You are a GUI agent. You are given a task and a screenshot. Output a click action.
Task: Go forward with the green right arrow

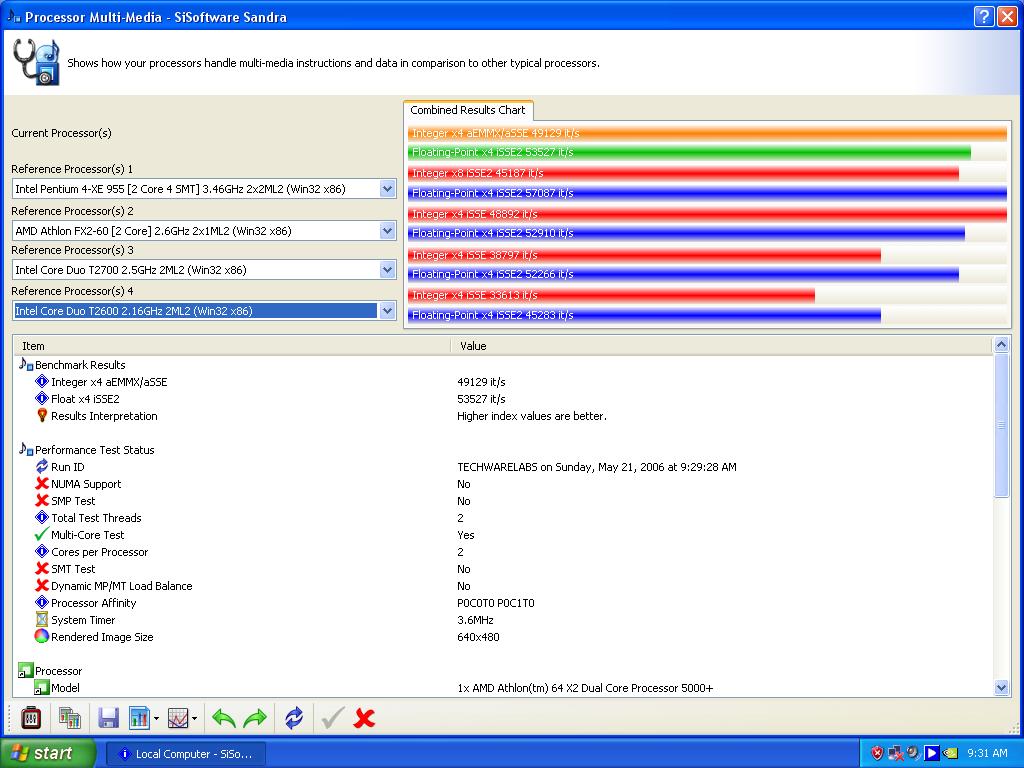255,718
